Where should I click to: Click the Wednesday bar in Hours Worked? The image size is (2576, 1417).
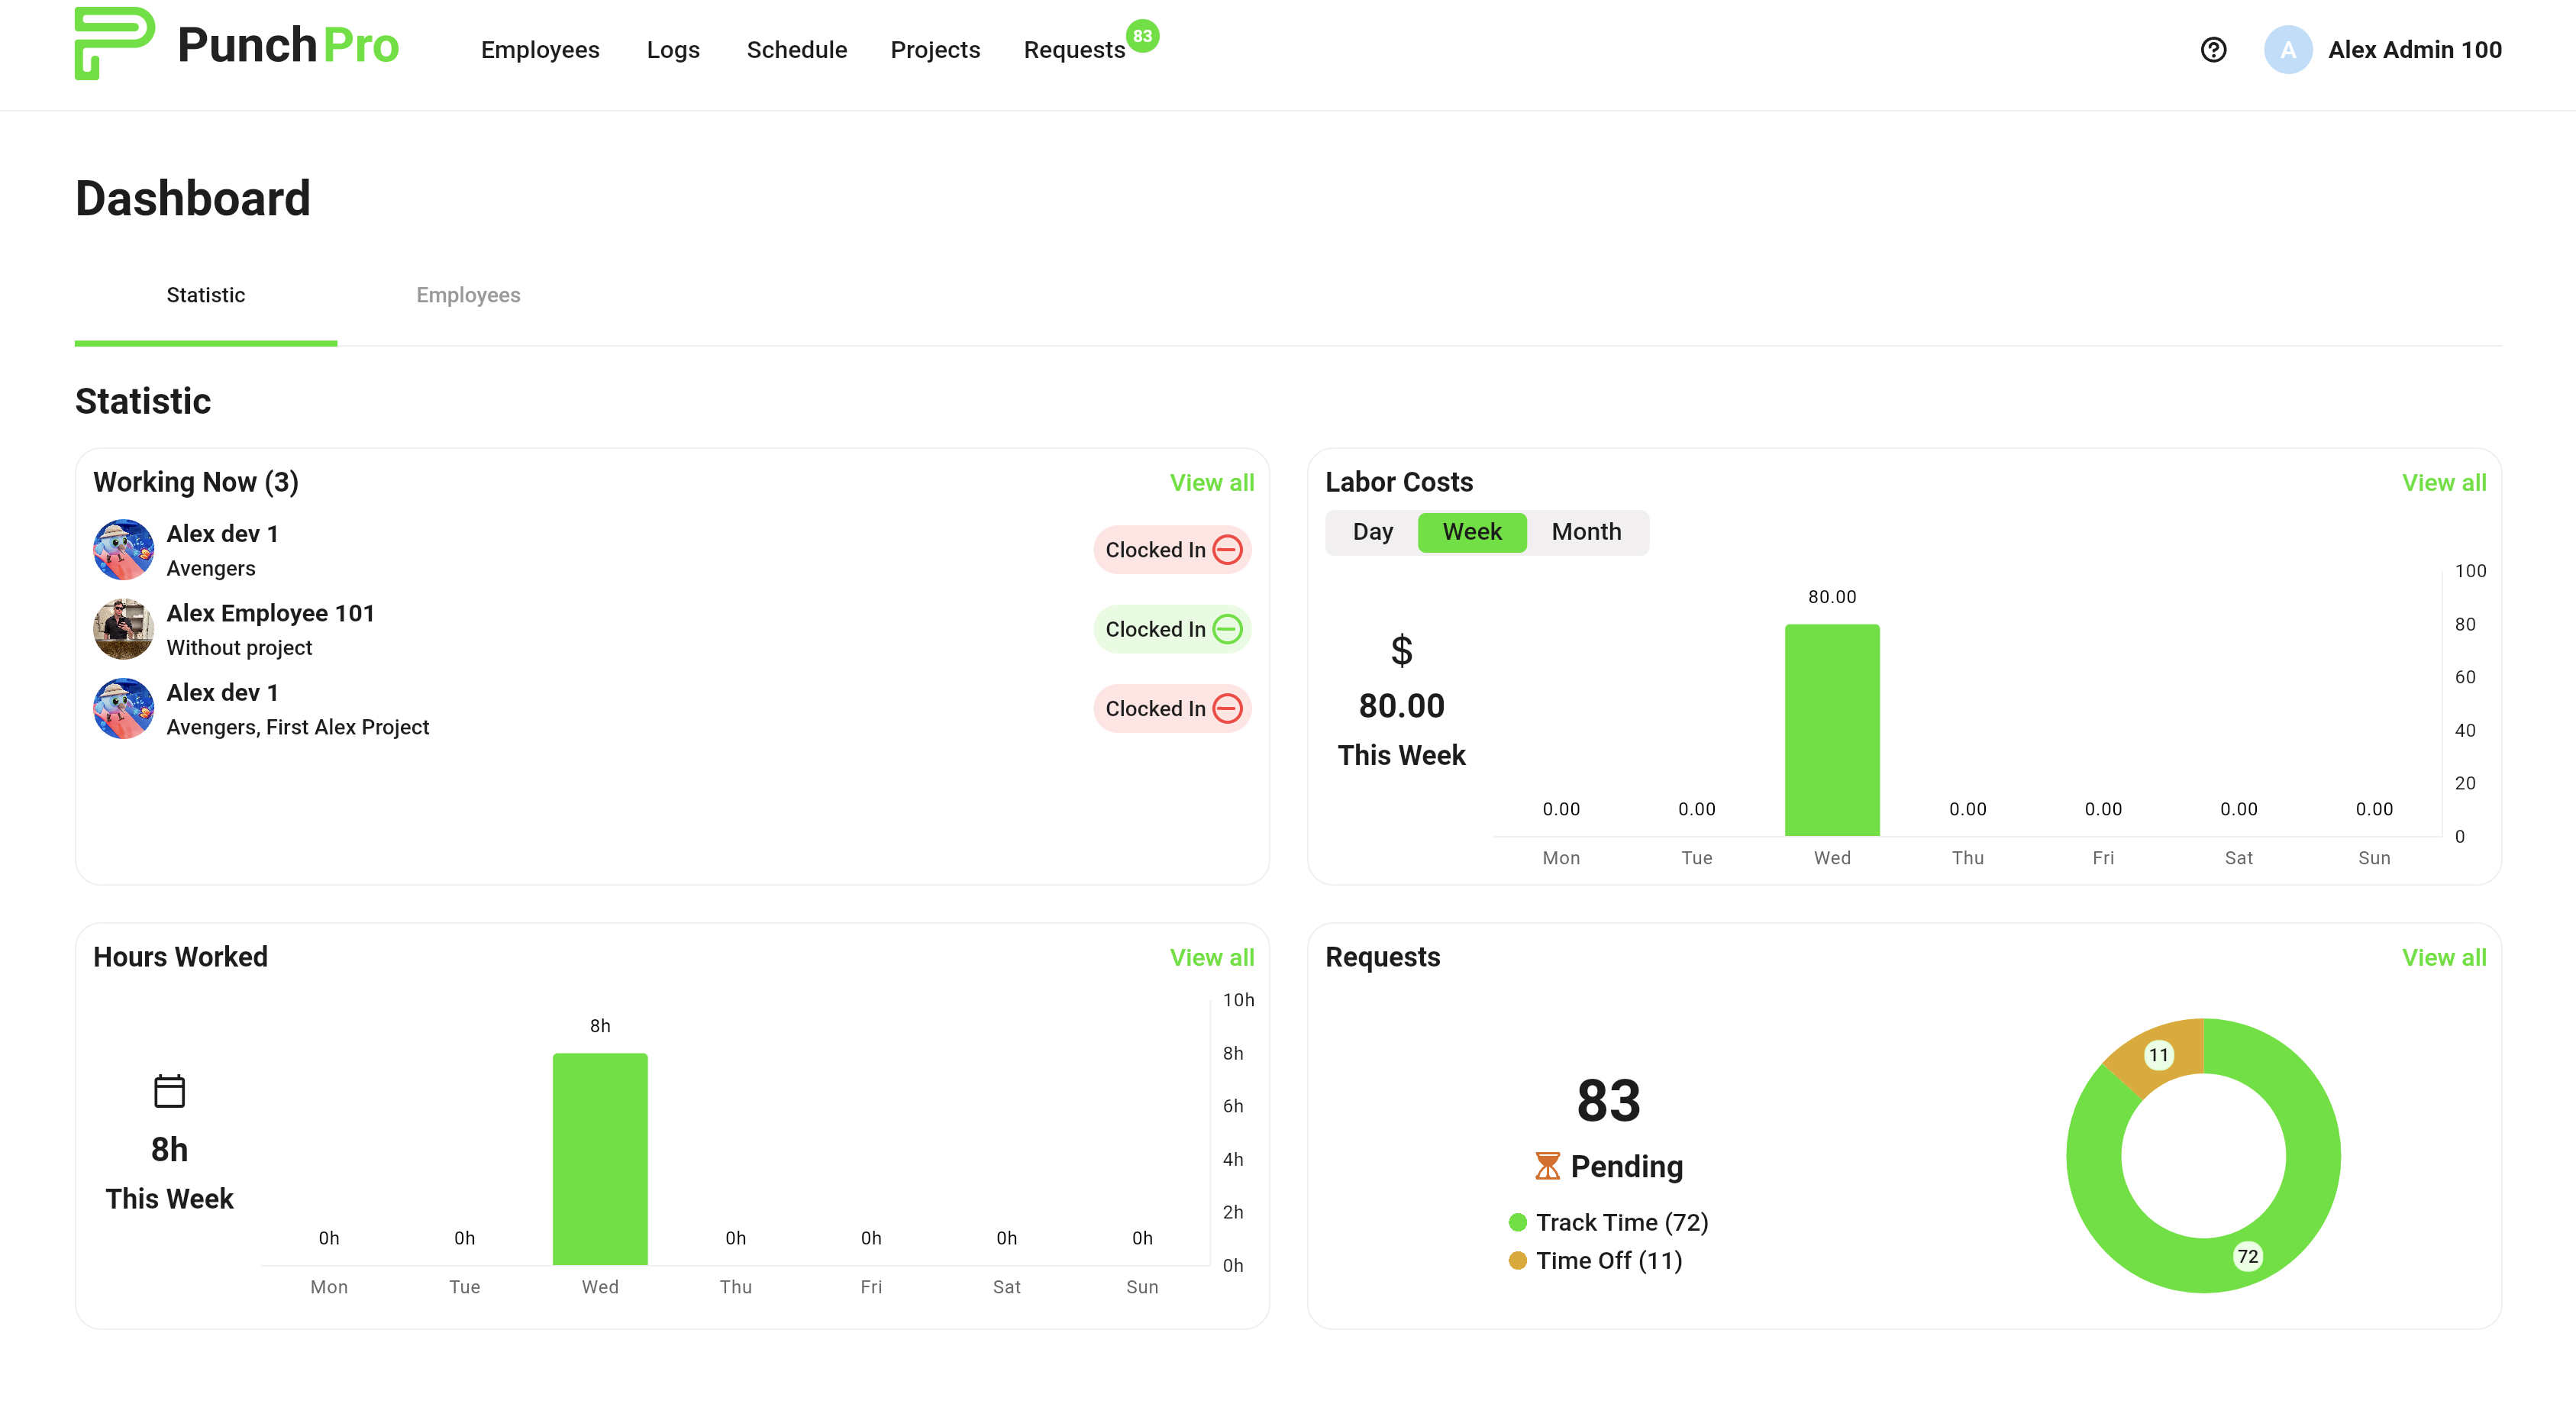[600, 1158]
